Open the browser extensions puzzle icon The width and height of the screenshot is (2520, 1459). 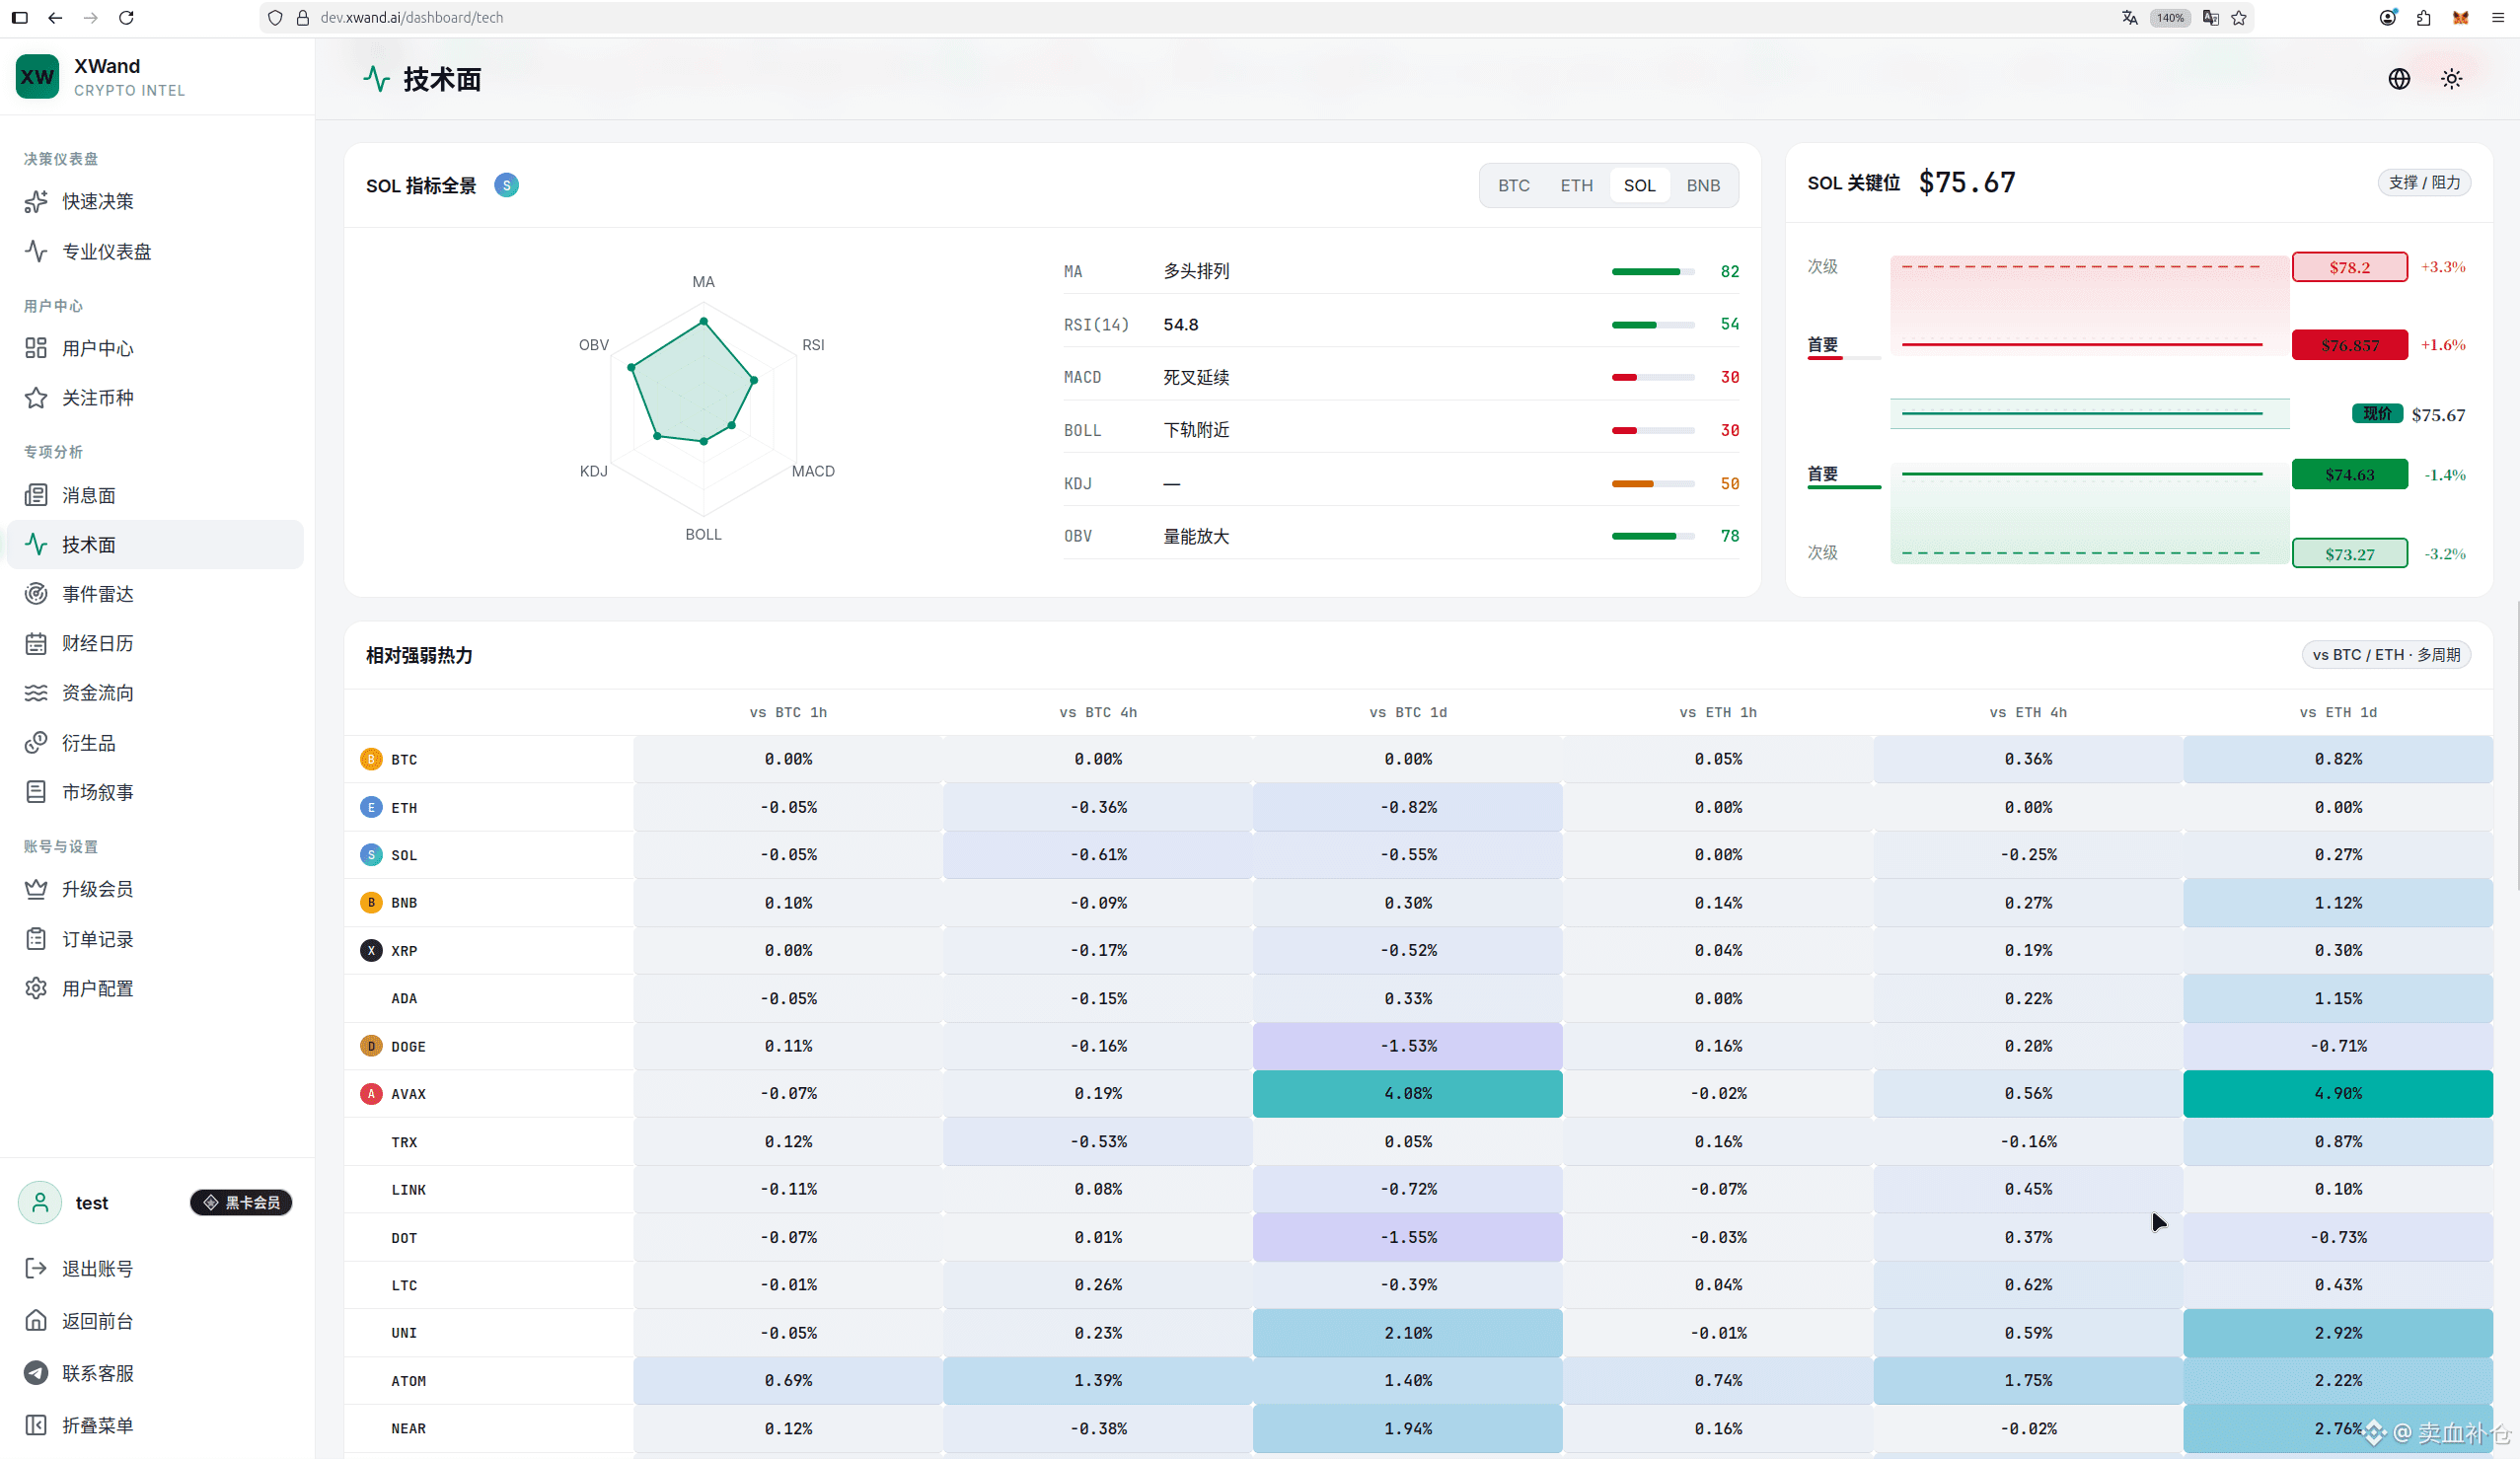2424,17
